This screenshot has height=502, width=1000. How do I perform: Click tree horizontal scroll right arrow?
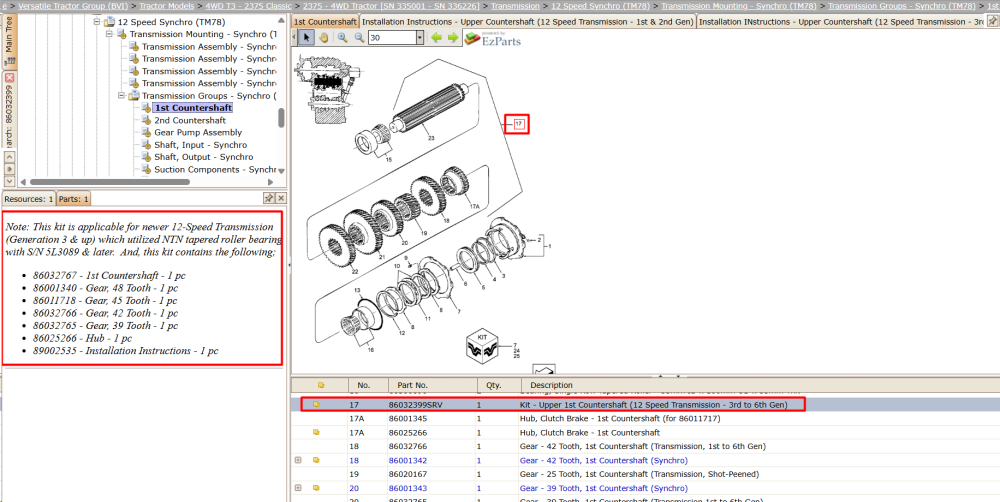pos(272,182)
